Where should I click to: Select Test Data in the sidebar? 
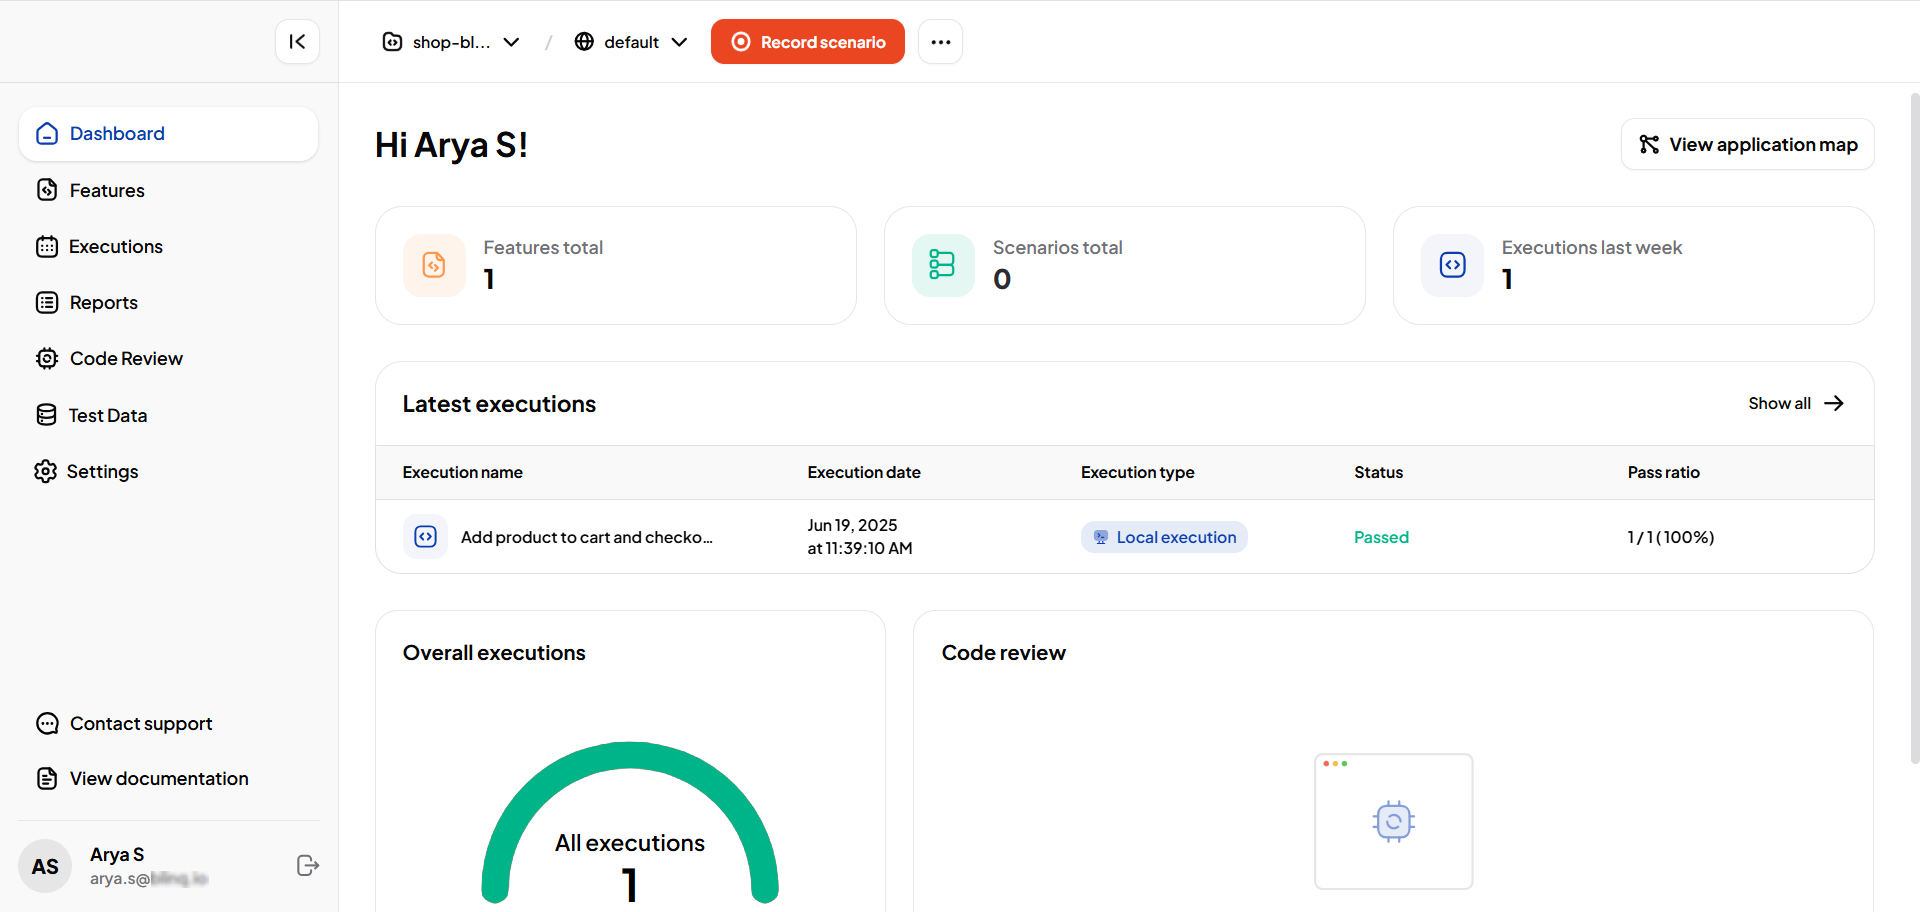point(108,415)
